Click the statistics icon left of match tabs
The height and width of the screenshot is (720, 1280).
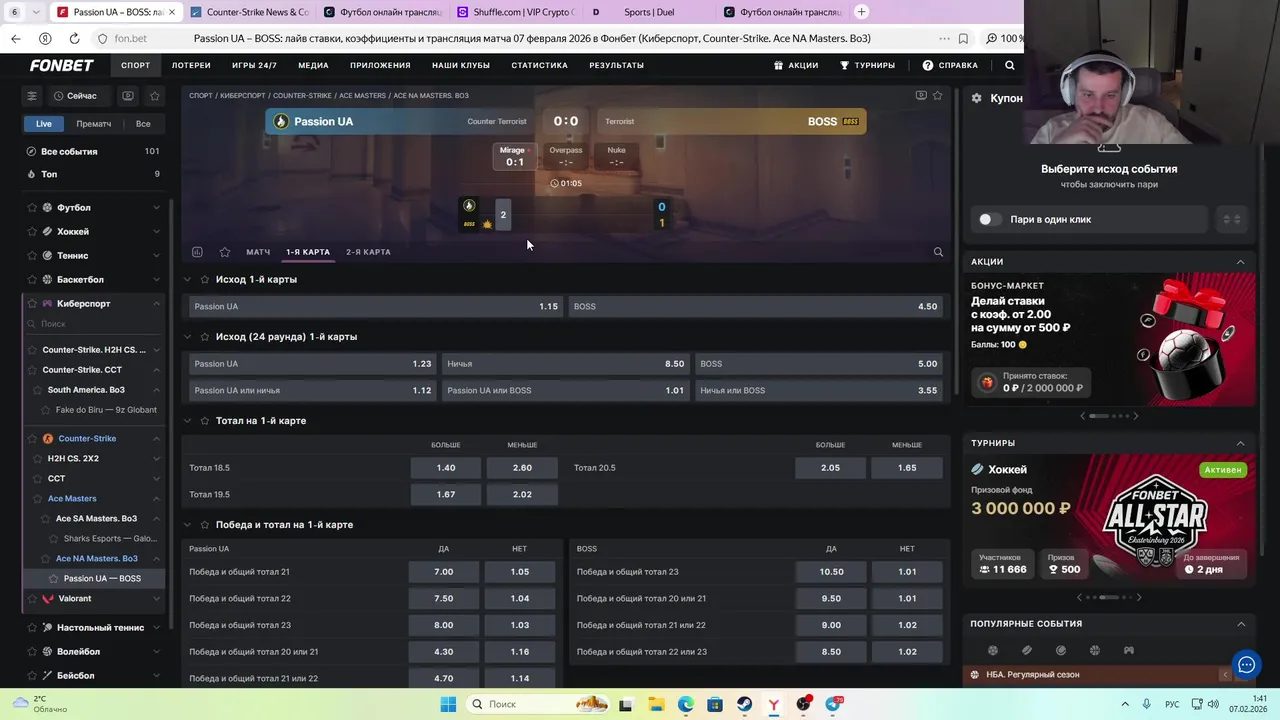point(197,252)
